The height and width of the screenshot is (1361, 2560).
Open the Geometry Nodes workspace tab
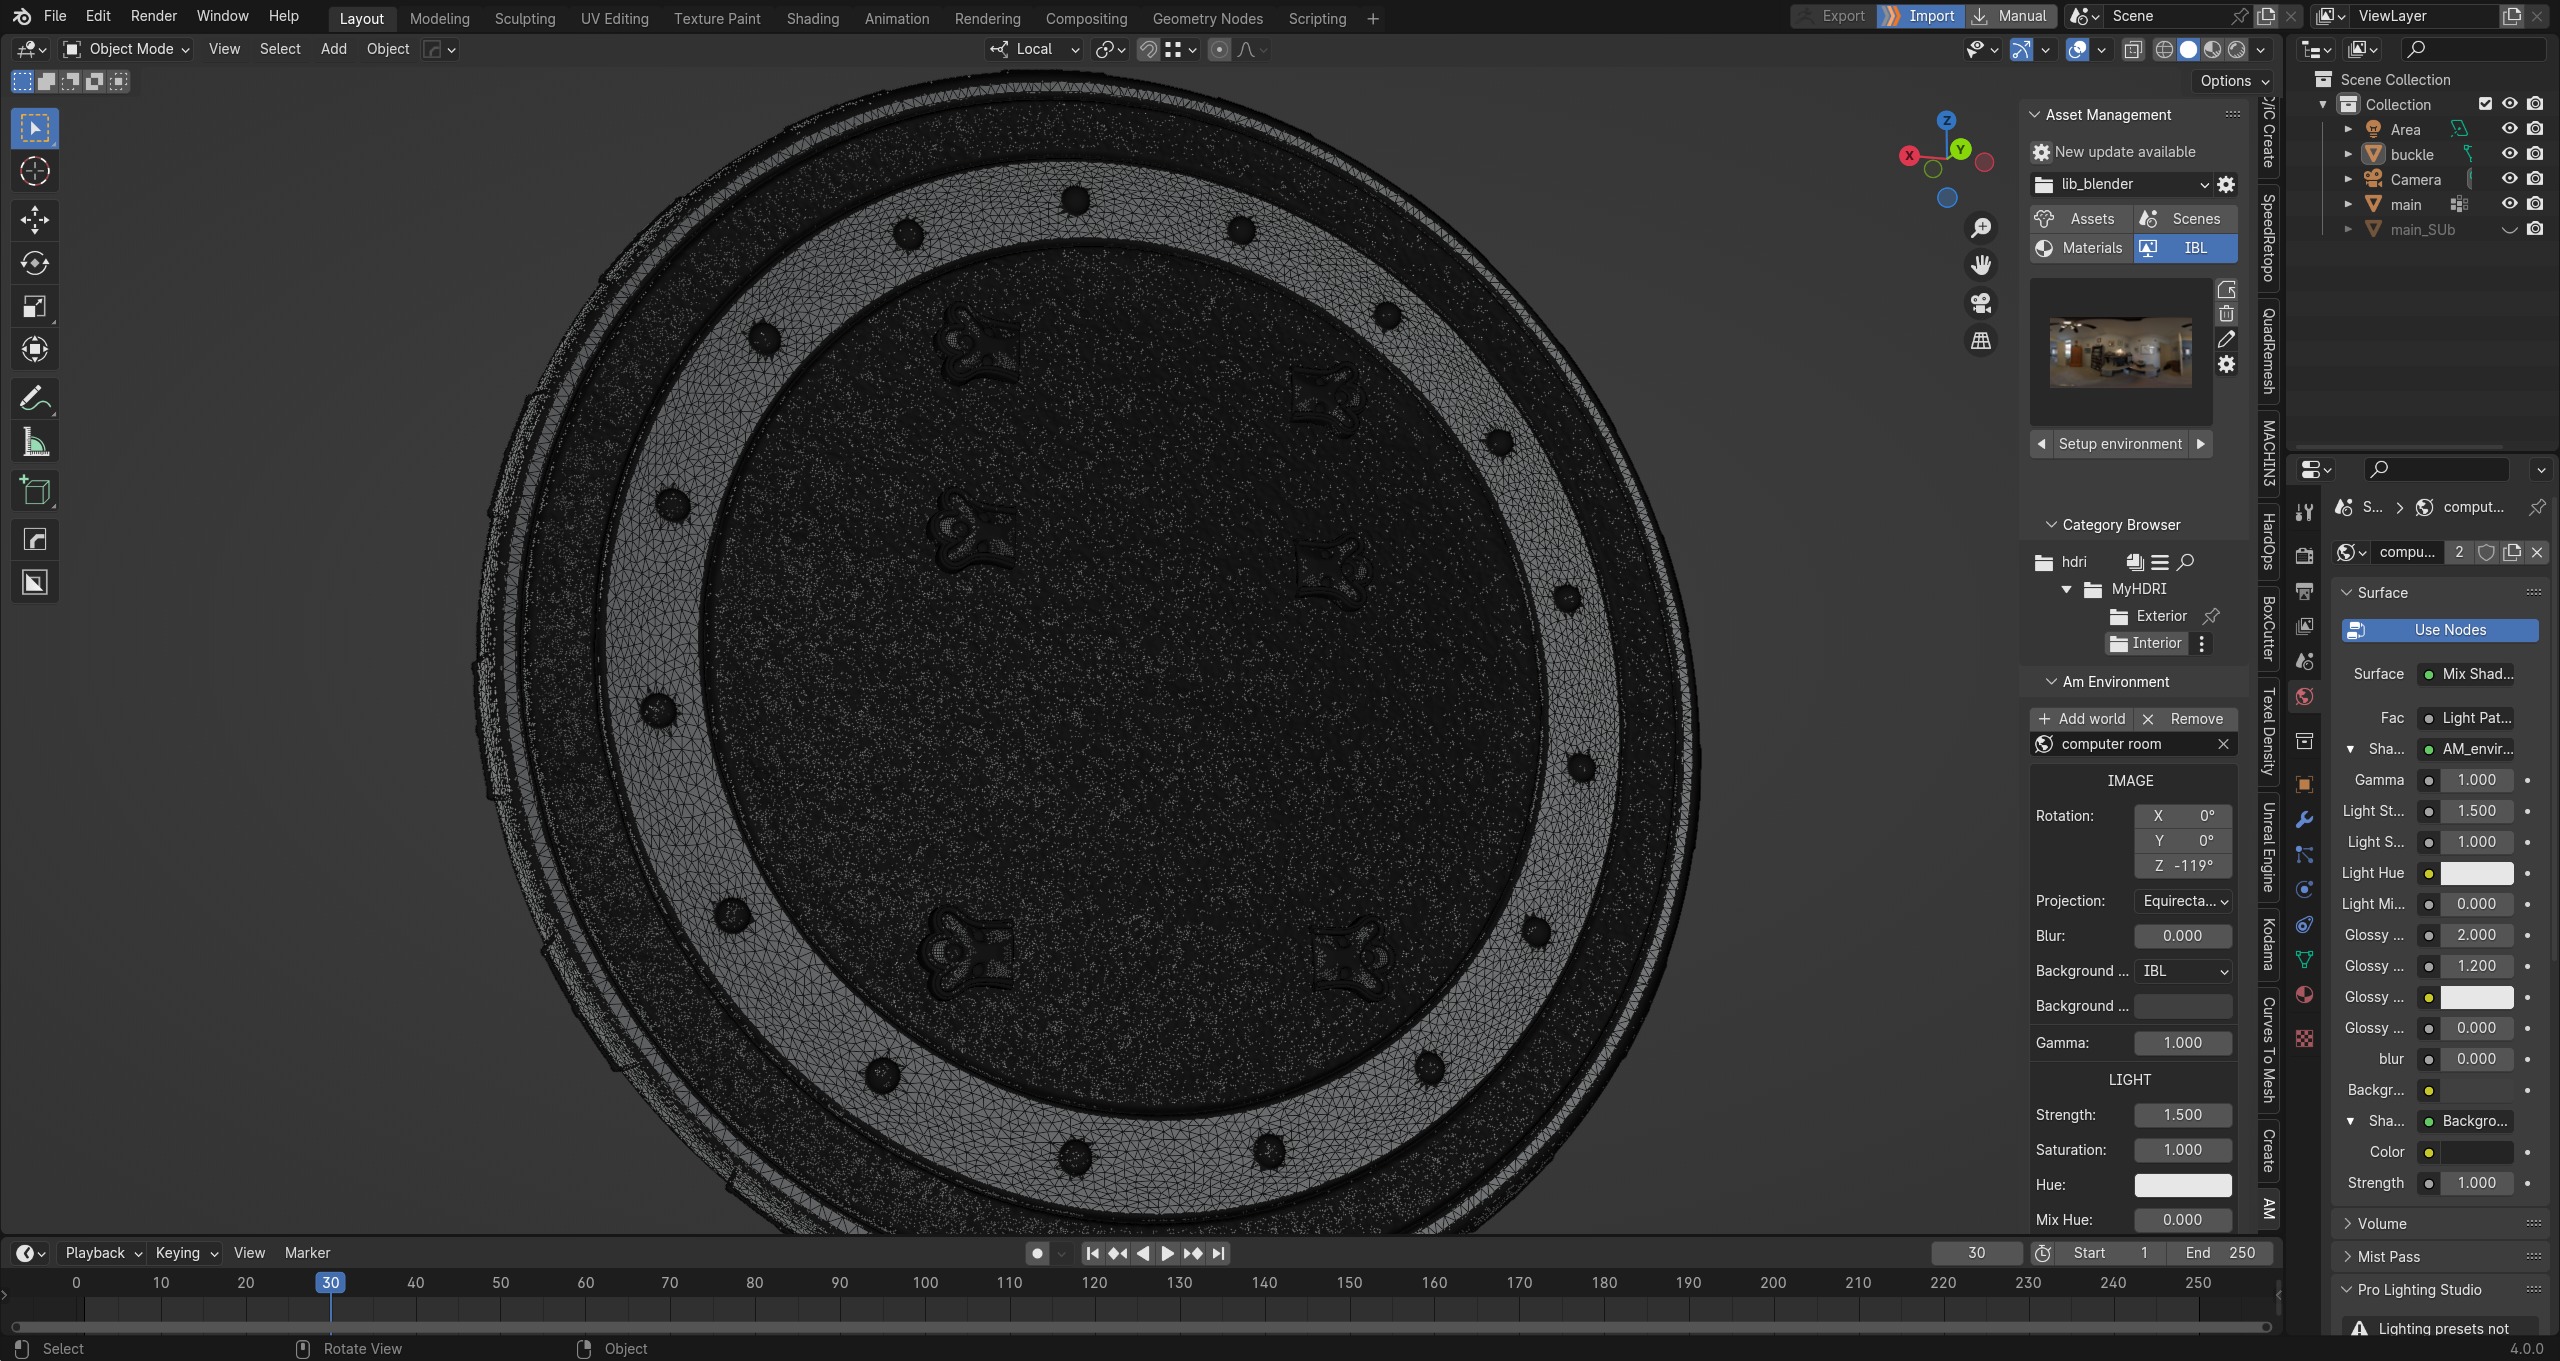tap(1207, 18)
